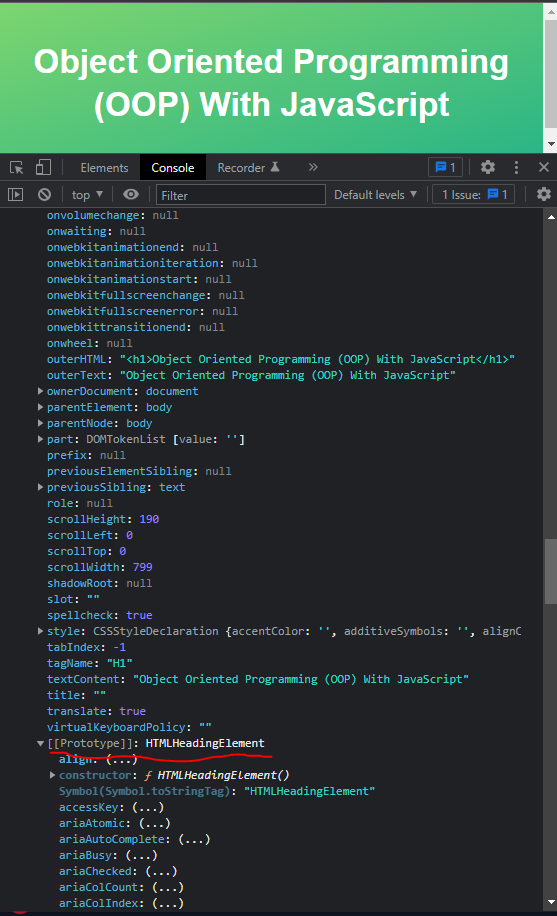Screen dimensions: 557x916
Task: Select the Symbol.toStringTag line
Action: [x=217, y=791]
